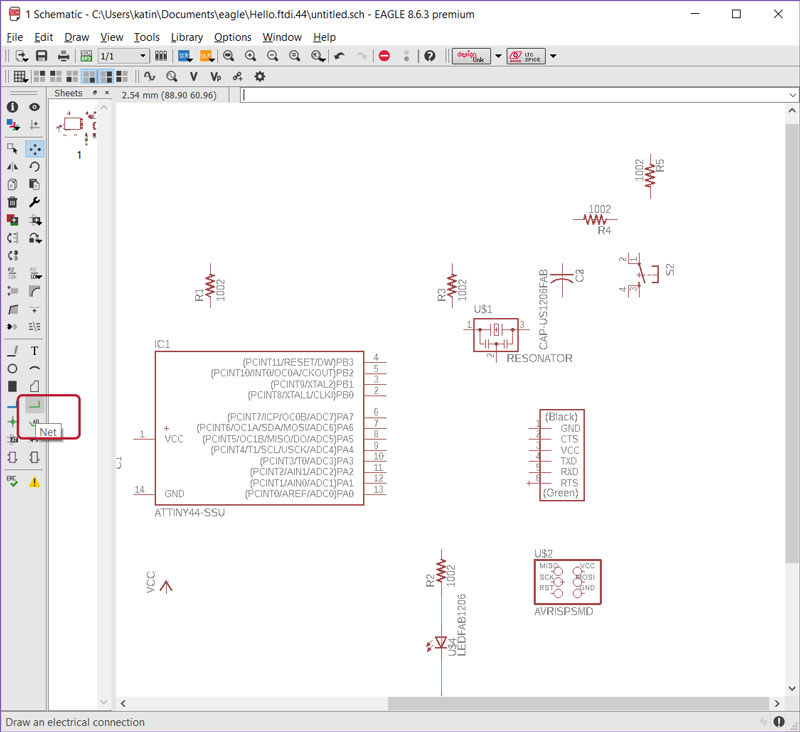
Task: Click the horizontal scrollbar of the schematic
Action: coord(579,703)
